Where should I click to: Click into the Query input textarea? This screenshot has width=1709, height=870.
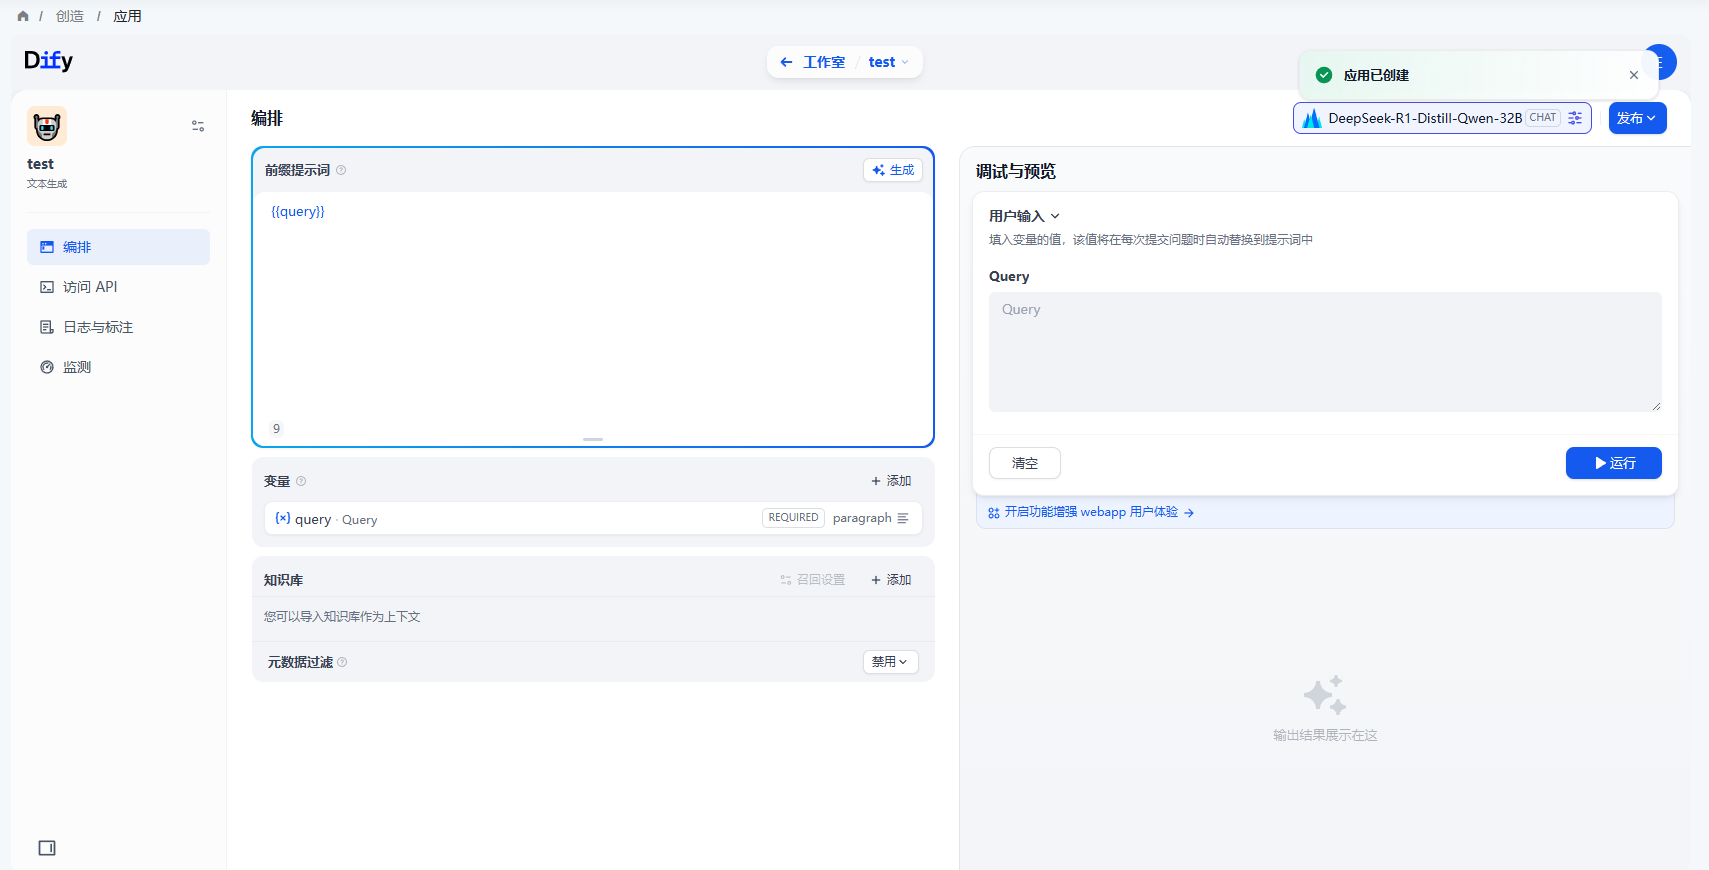click(1324, 352)
